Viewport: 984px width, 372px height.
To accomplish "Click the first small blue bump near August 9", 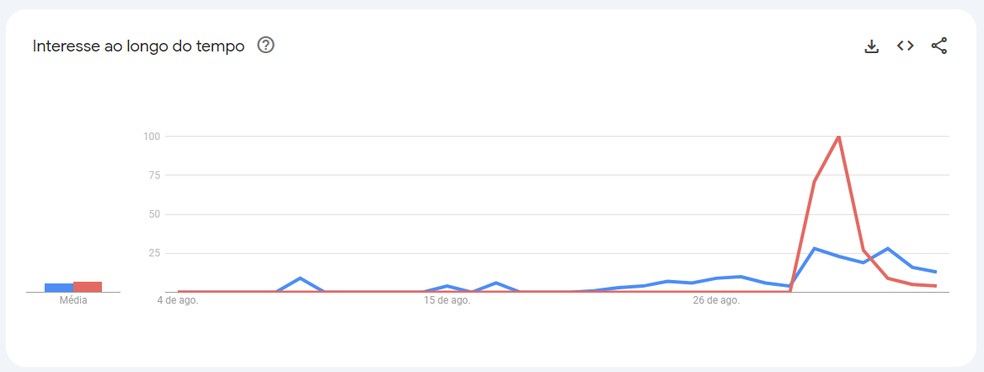I will [x=301, y=278].
